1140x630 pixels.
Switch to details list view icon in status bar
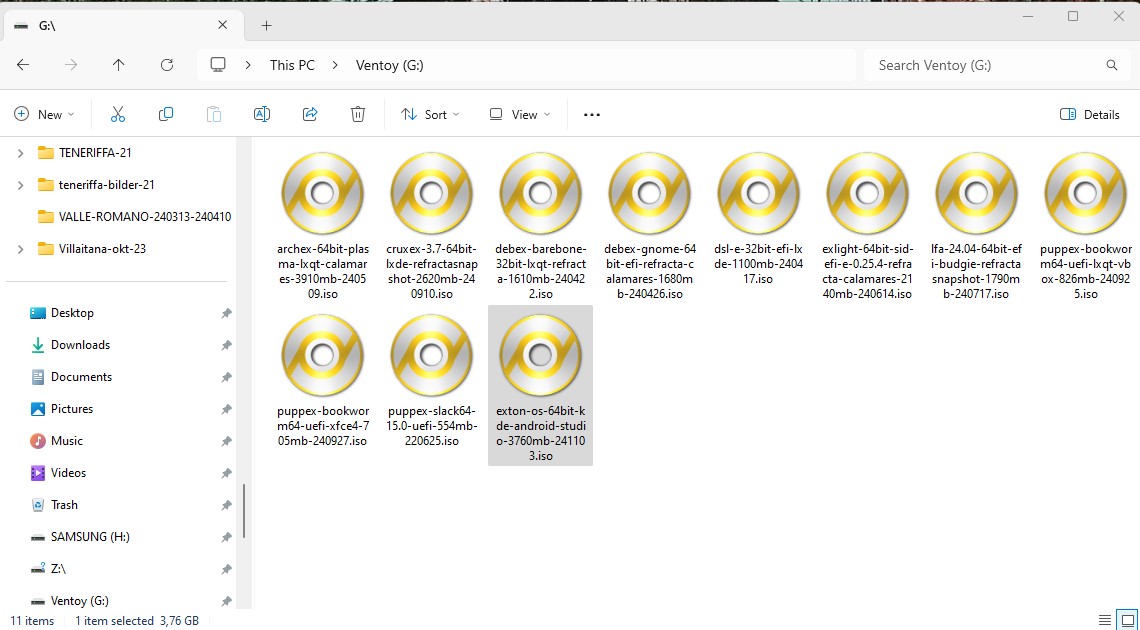(1104, 621)
